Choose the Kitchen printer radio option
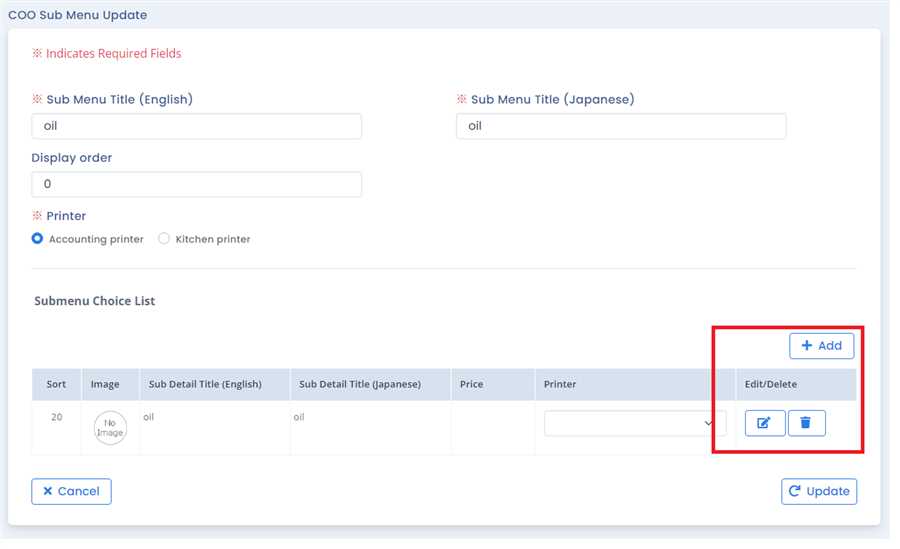The height and width of the screenshot is (549, 900). (x=164, y=239)
